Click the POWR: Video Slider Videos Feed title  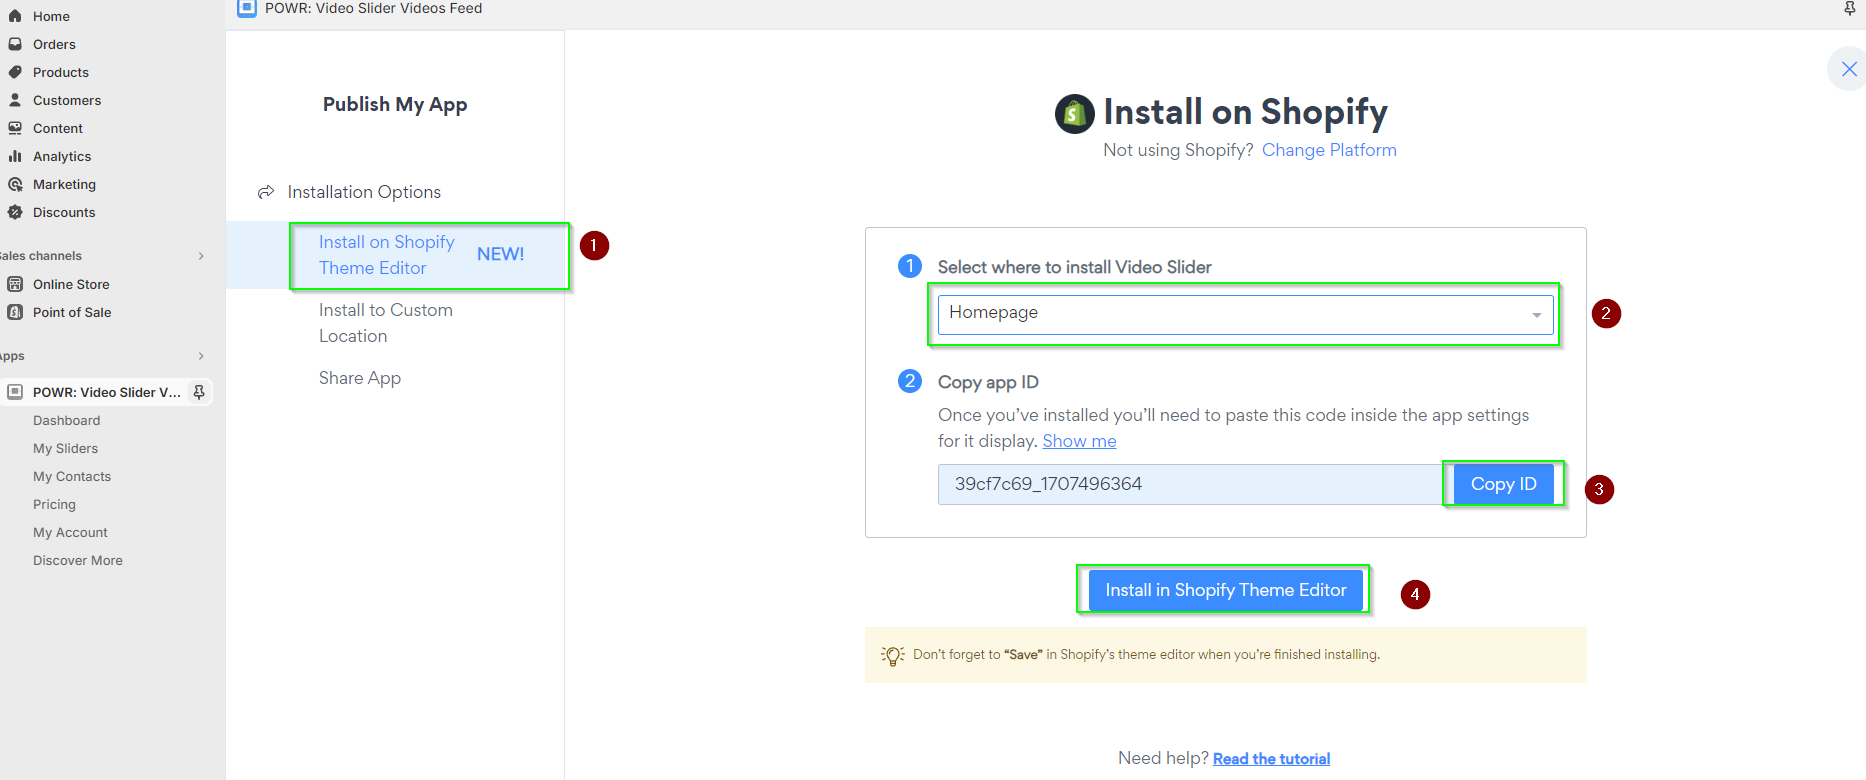(374, 8)
